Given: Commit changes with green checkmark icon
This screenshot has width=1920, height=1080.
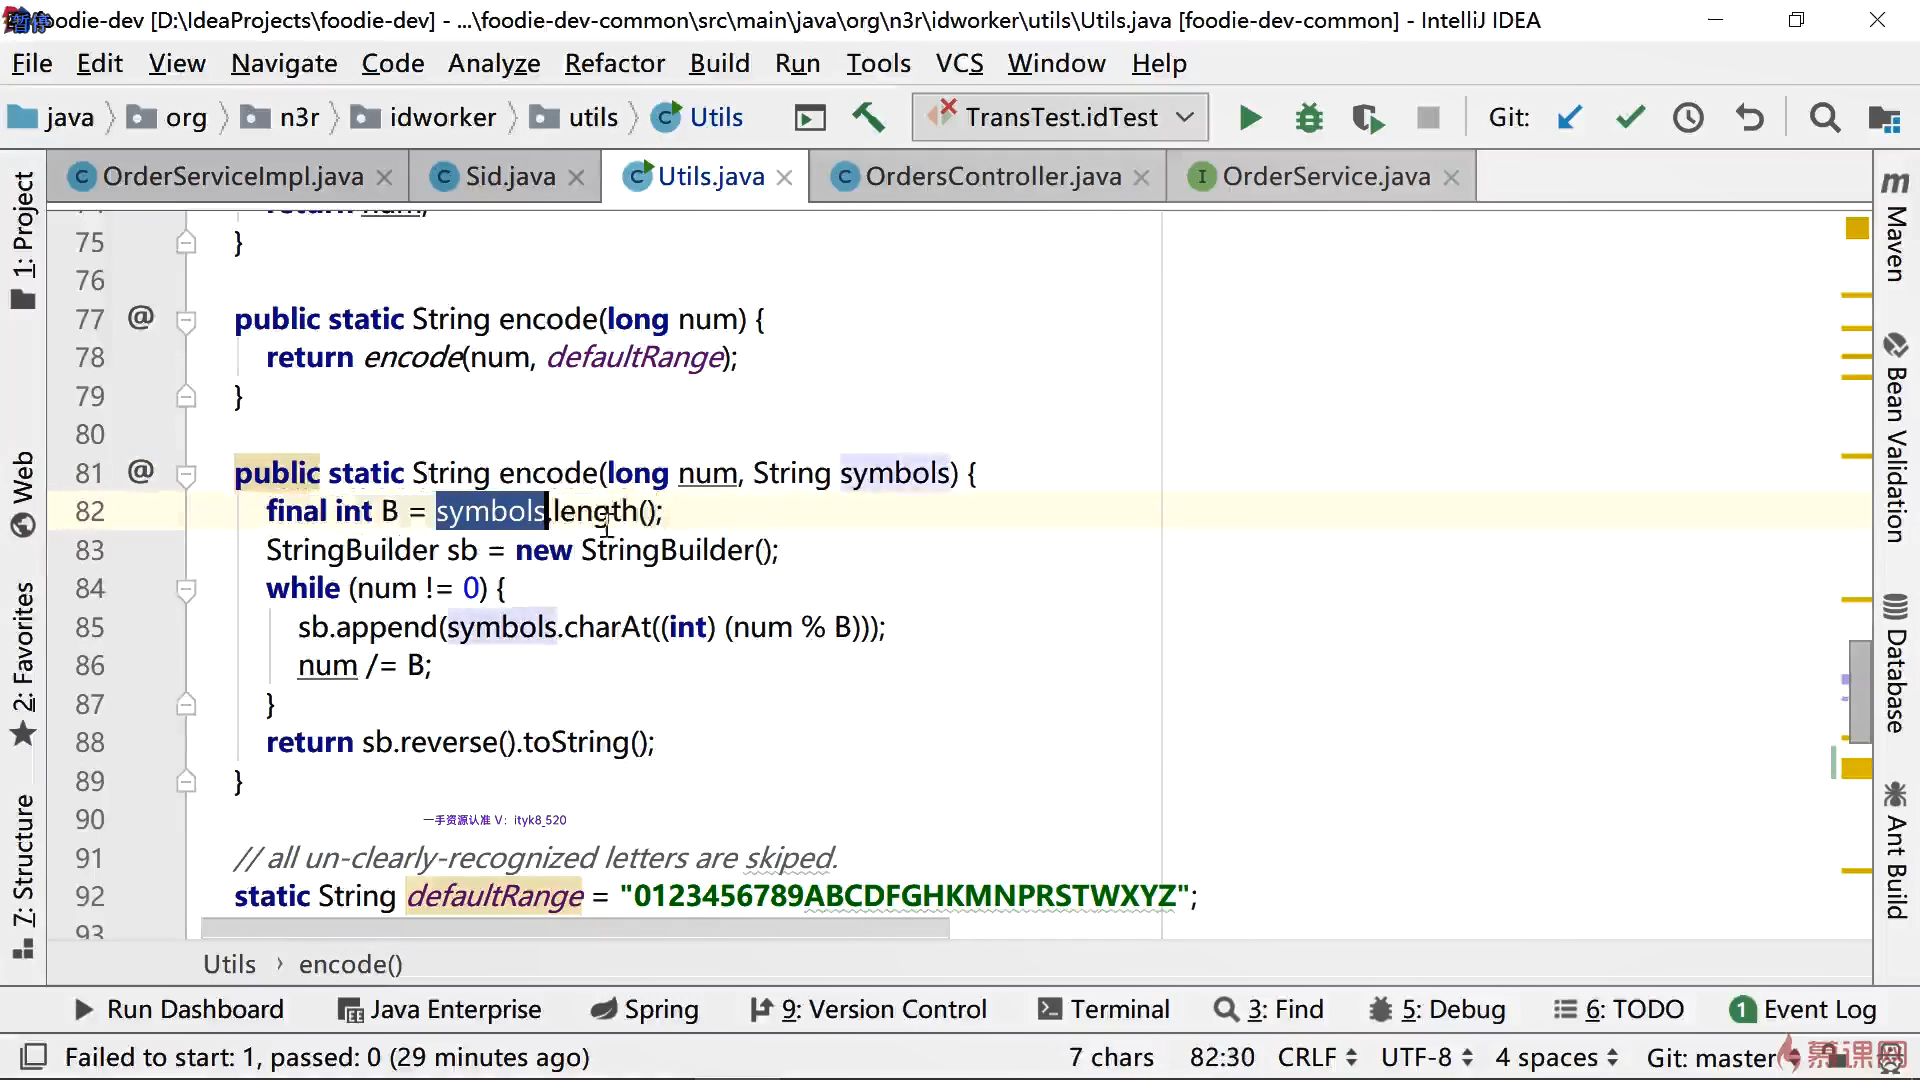Looking at the screenshot, I should click(x=1630, y=118).
